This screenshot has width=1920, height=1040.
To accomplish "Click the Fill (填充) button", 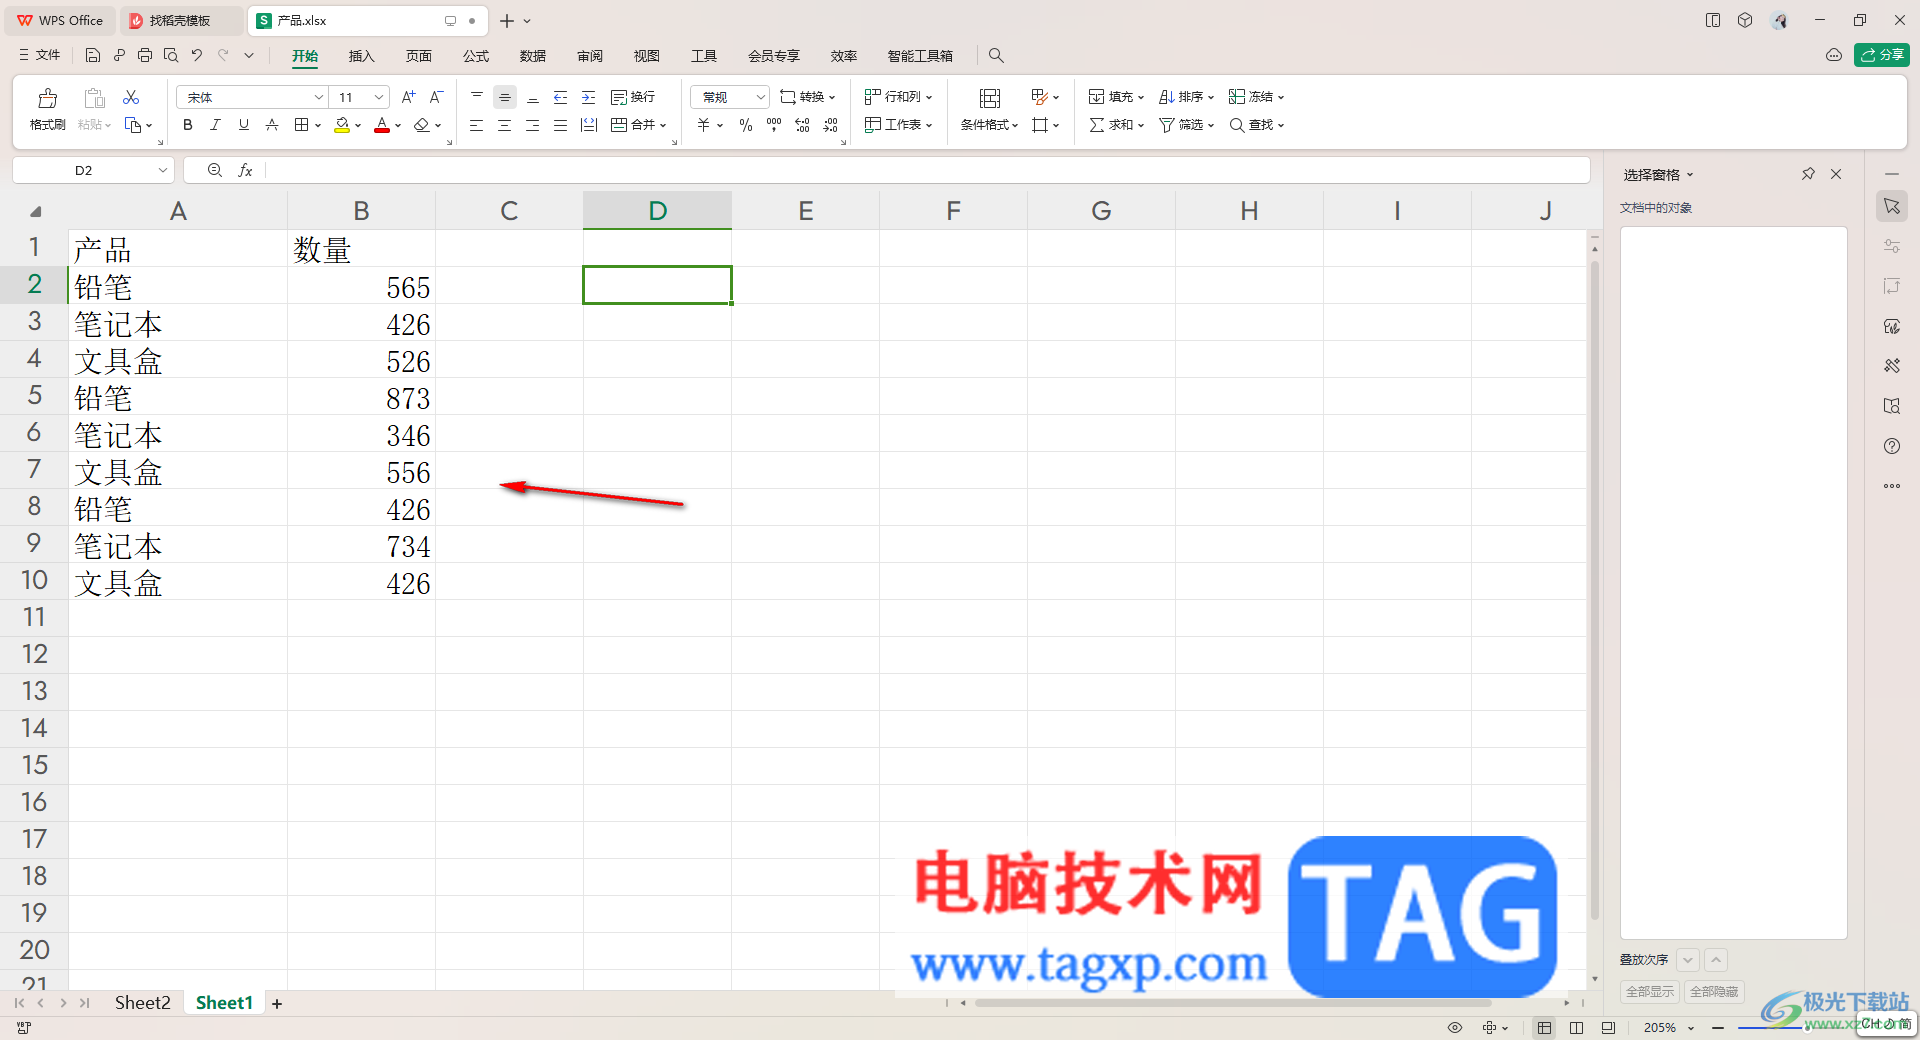I will tap(1116, 97).
